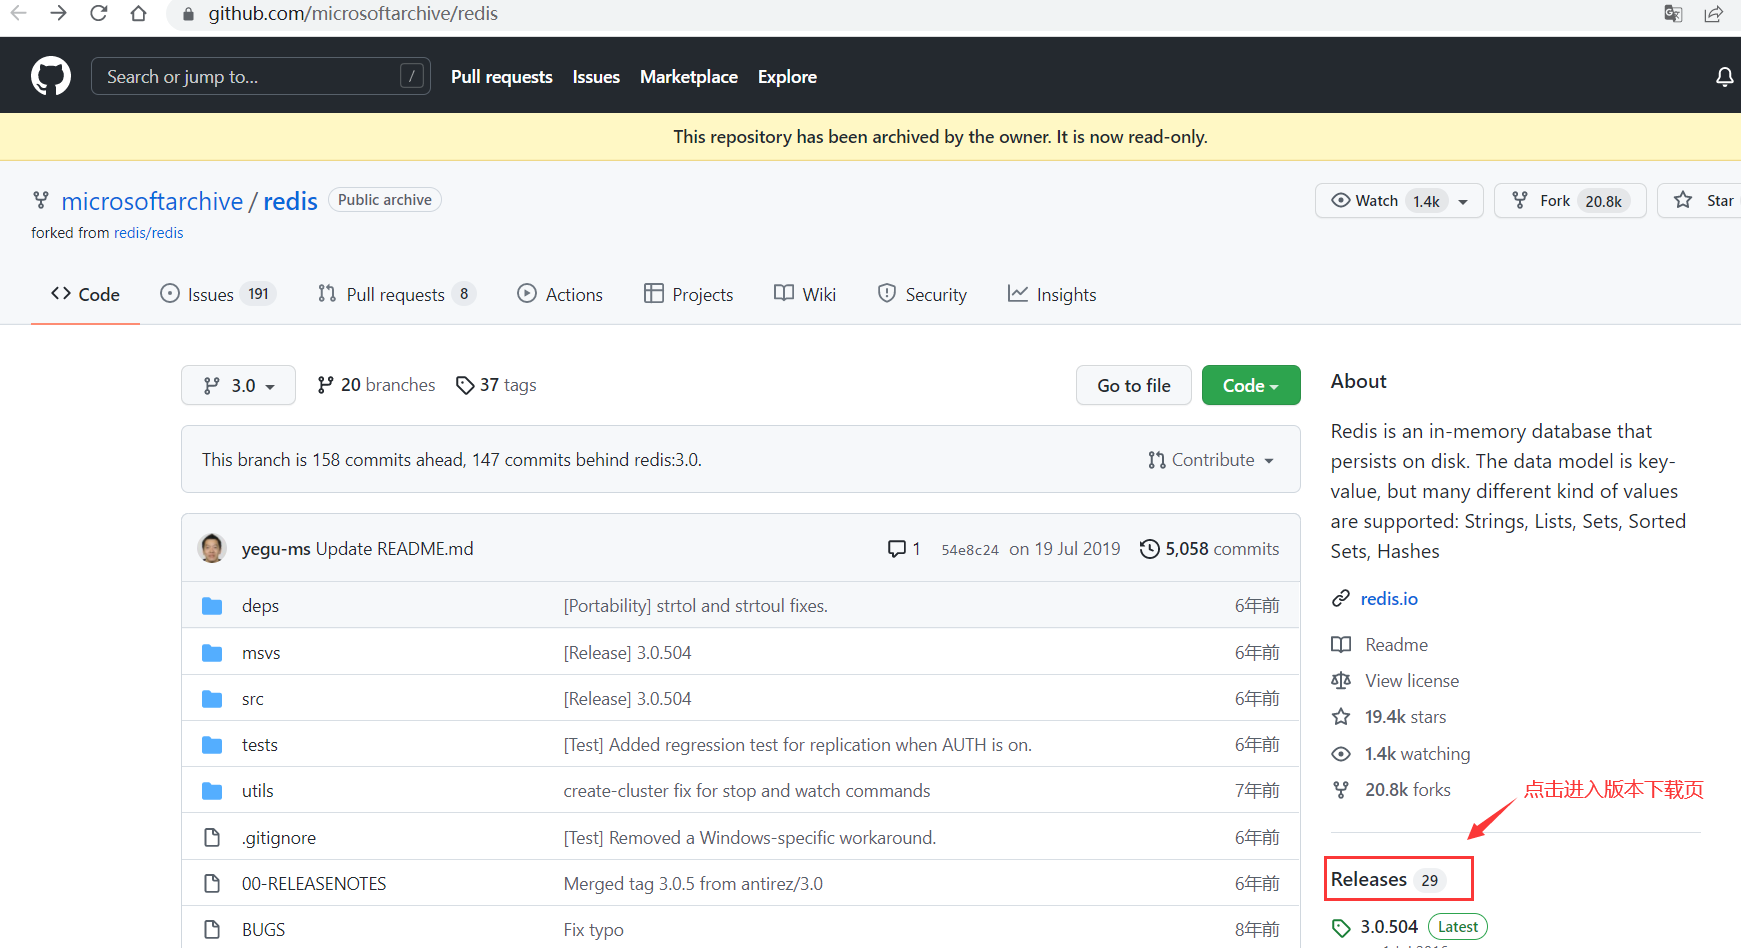This screenshot has height=948, width=1741.
Task: Open the redis.io website link
Action: click(1389, 598)
